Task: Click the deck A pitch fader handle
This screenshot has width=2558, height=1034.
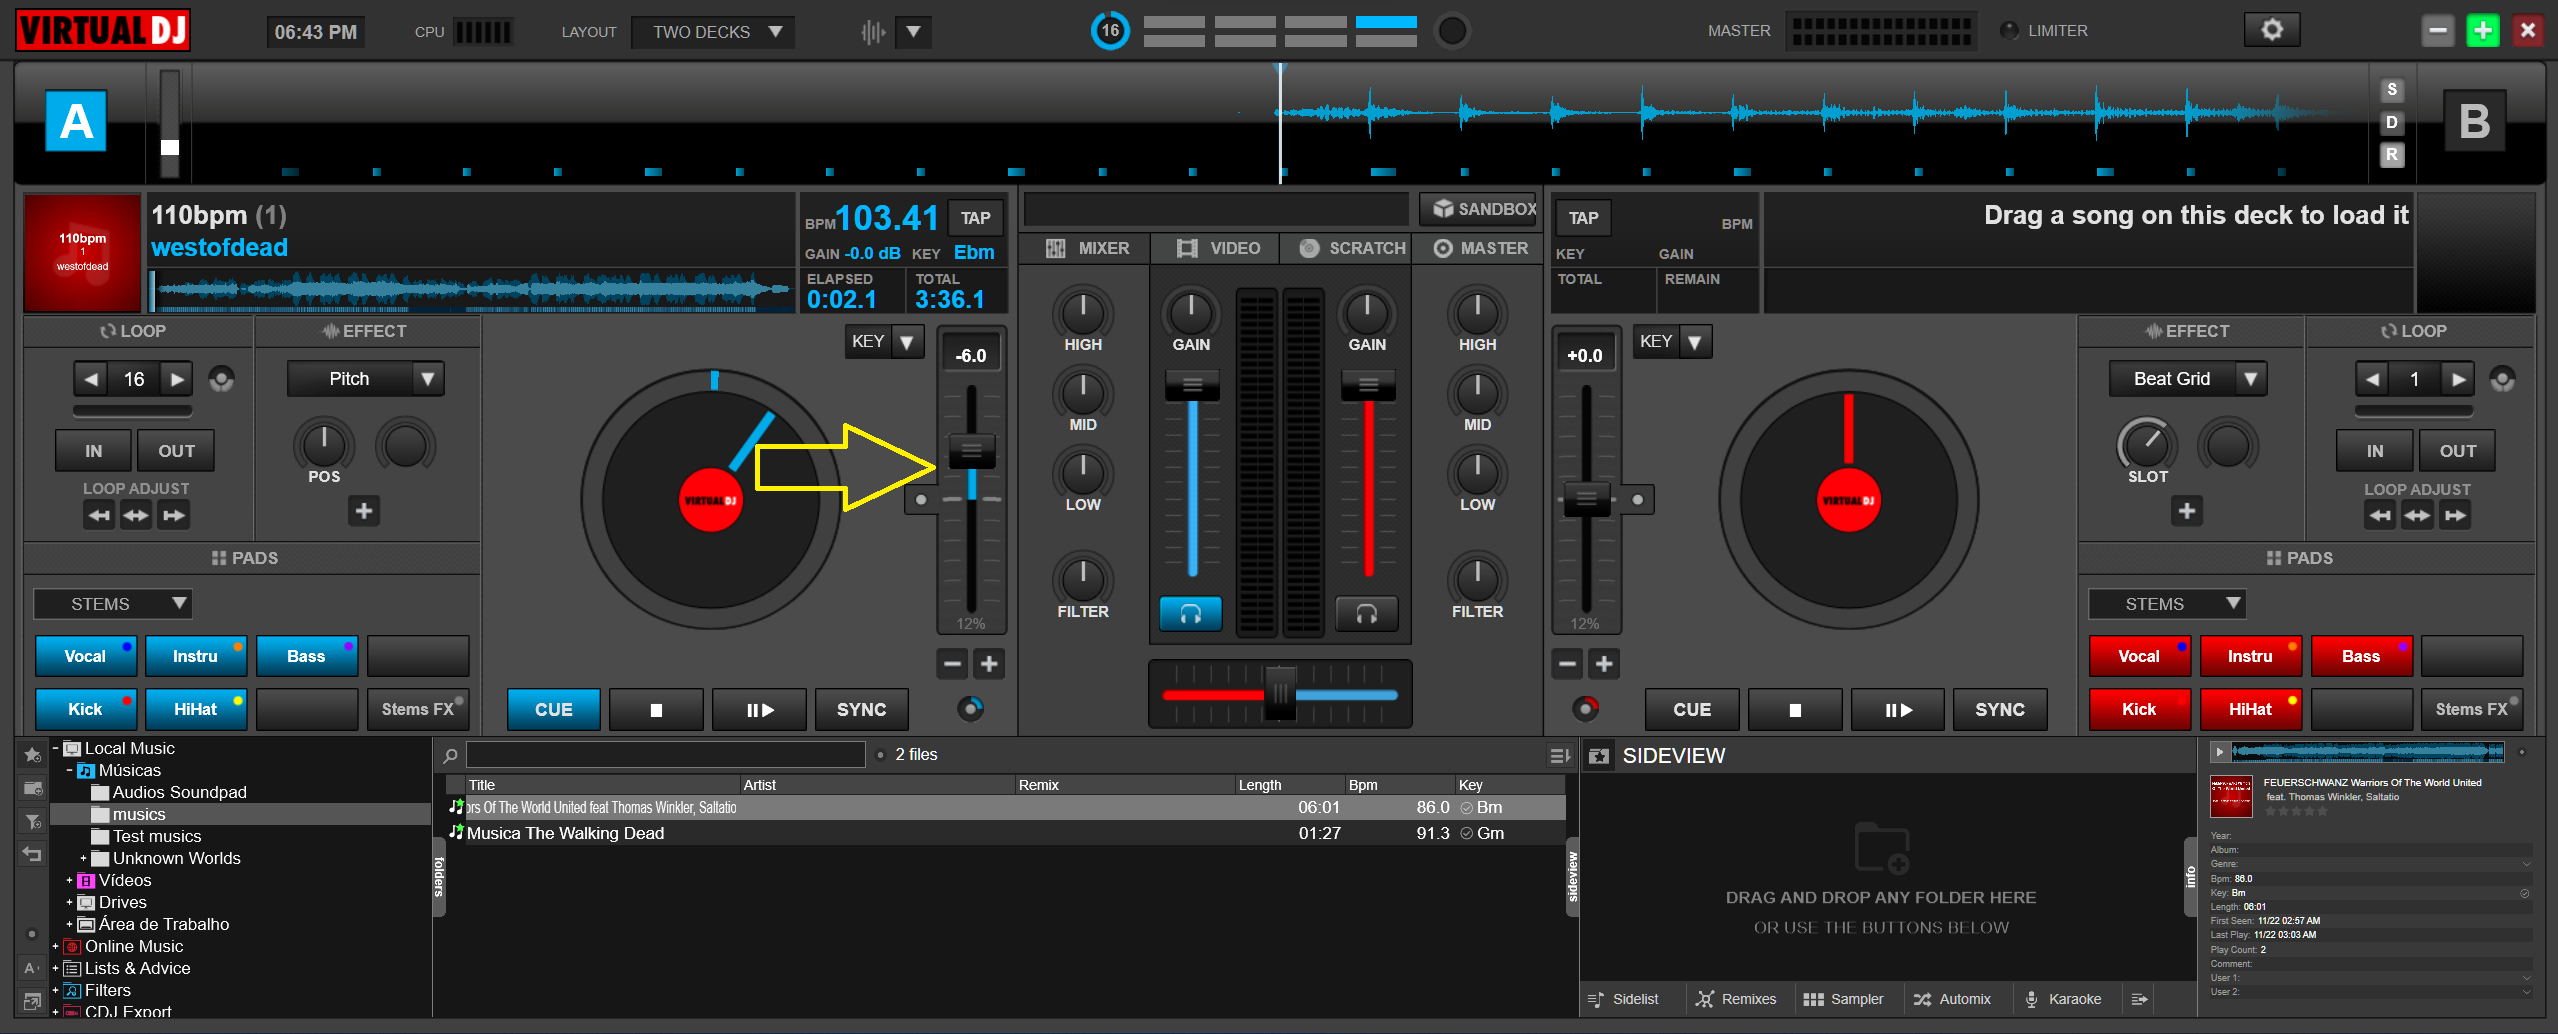Action: click(971, 451)
